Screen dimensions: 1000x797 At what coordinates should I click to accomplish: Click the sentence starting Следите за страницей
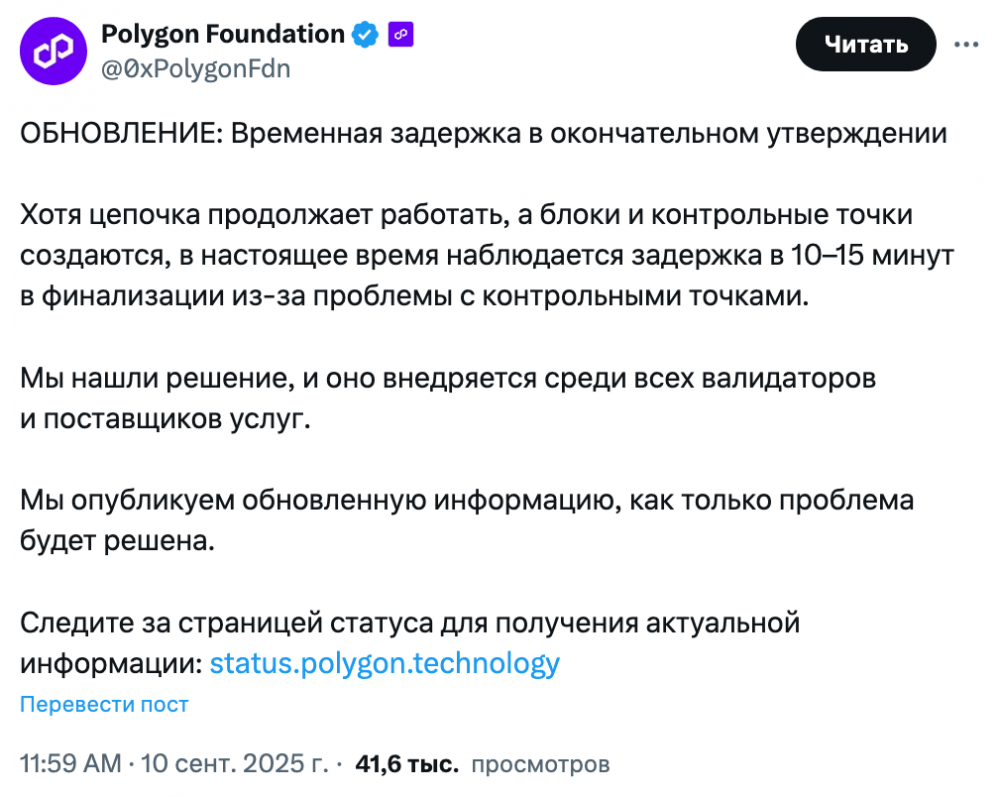click(409, 643)
